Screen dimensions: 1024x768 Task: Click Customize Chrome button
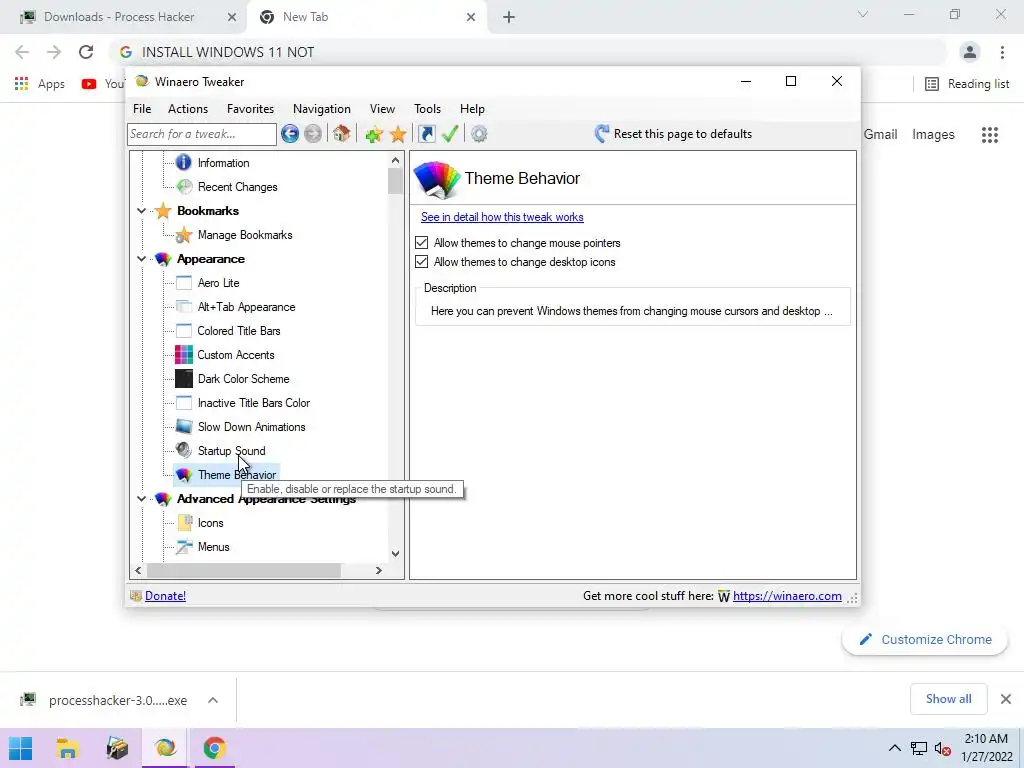pyautogui.click(x=925, y=639)
